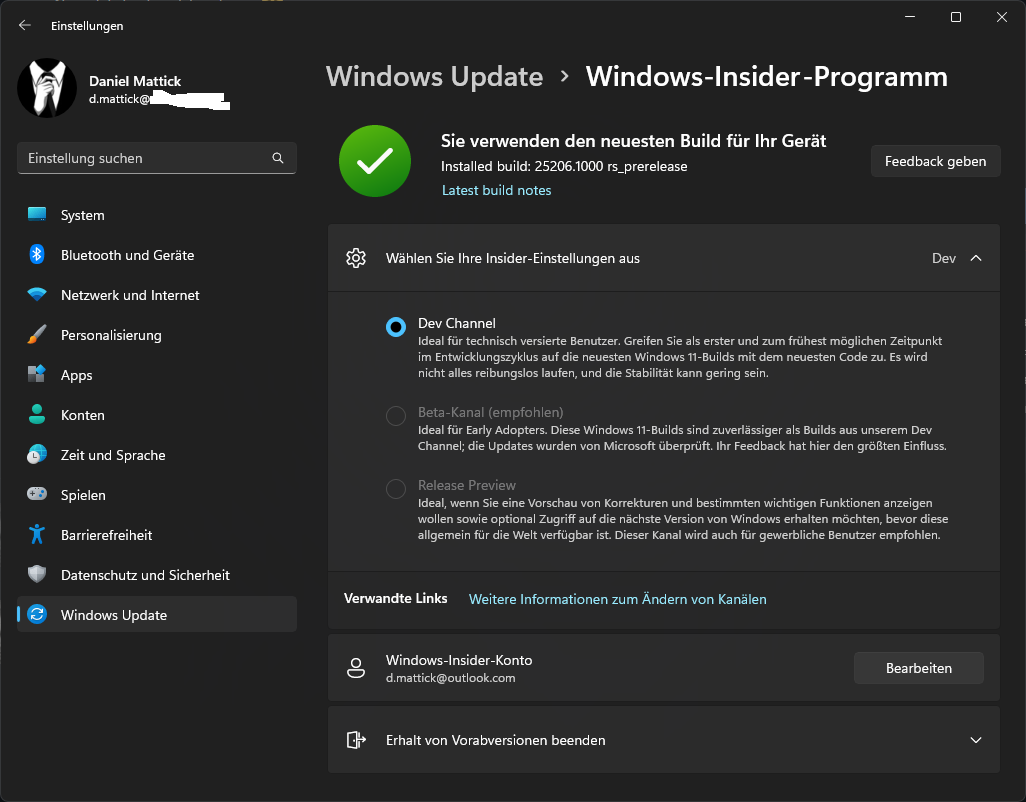Click the Installed build 25206.1000 text
The height and width of the screenshot is (802, 1026).
(x=564, y=166)
